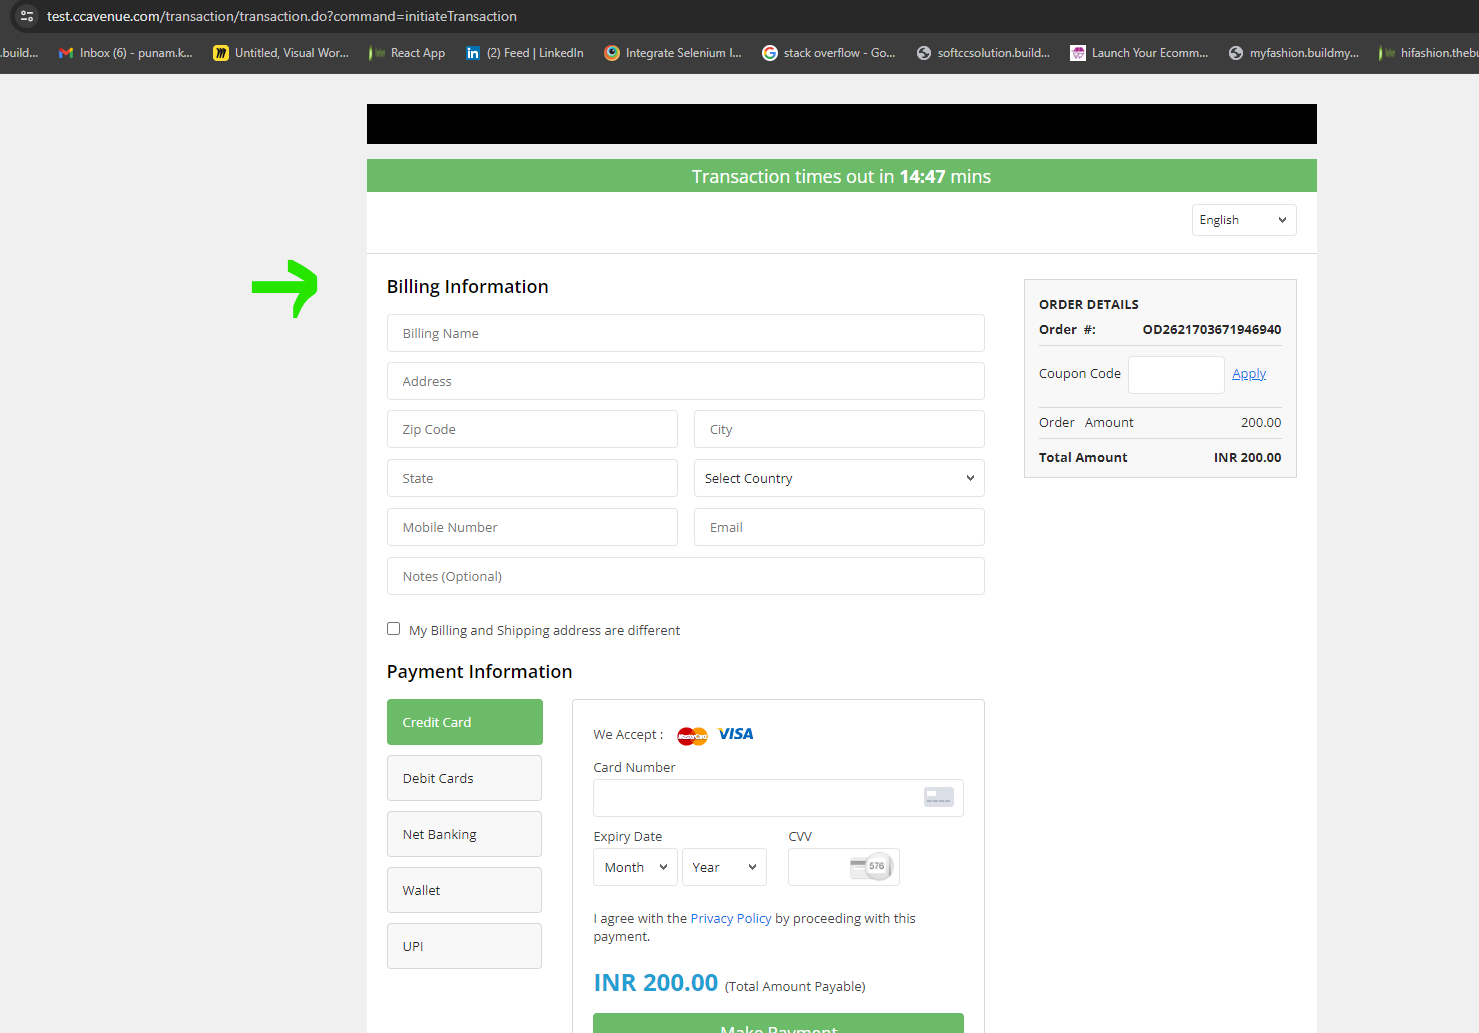1479x1033 pixels.
Task: Click the City input field
Action: coord(839,429)
